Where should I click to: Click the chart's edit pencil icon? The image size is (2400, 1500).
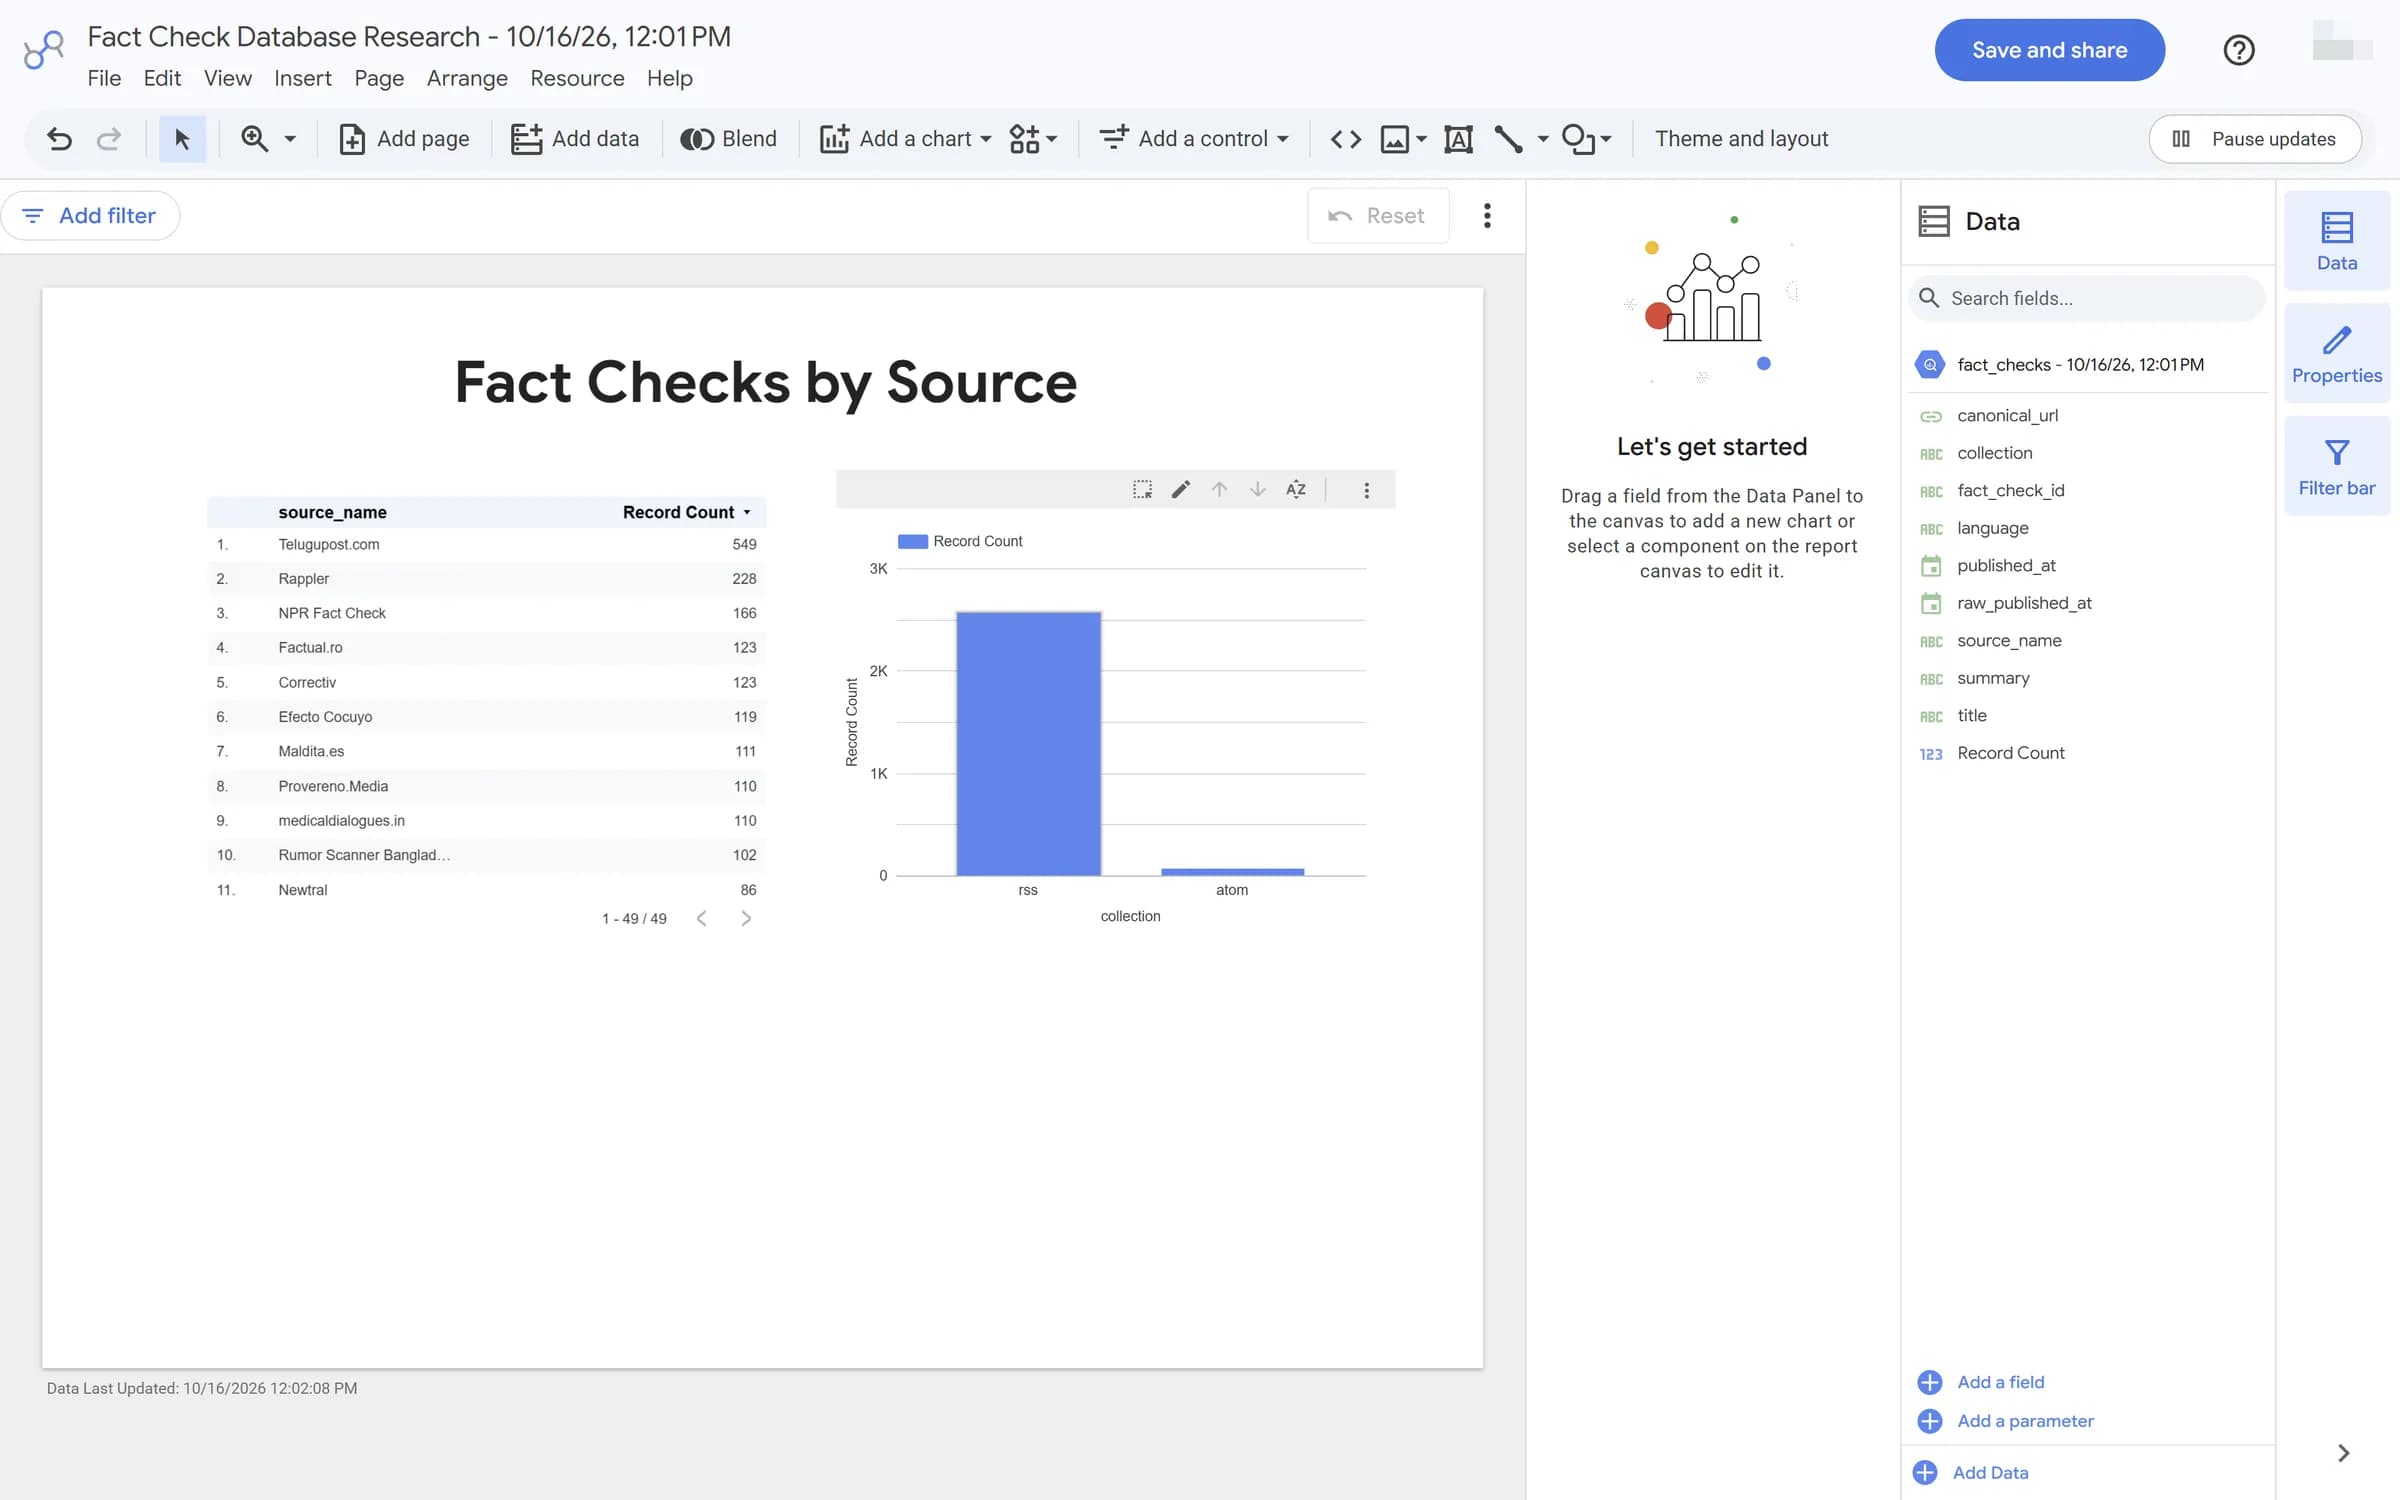(1181, 489)
